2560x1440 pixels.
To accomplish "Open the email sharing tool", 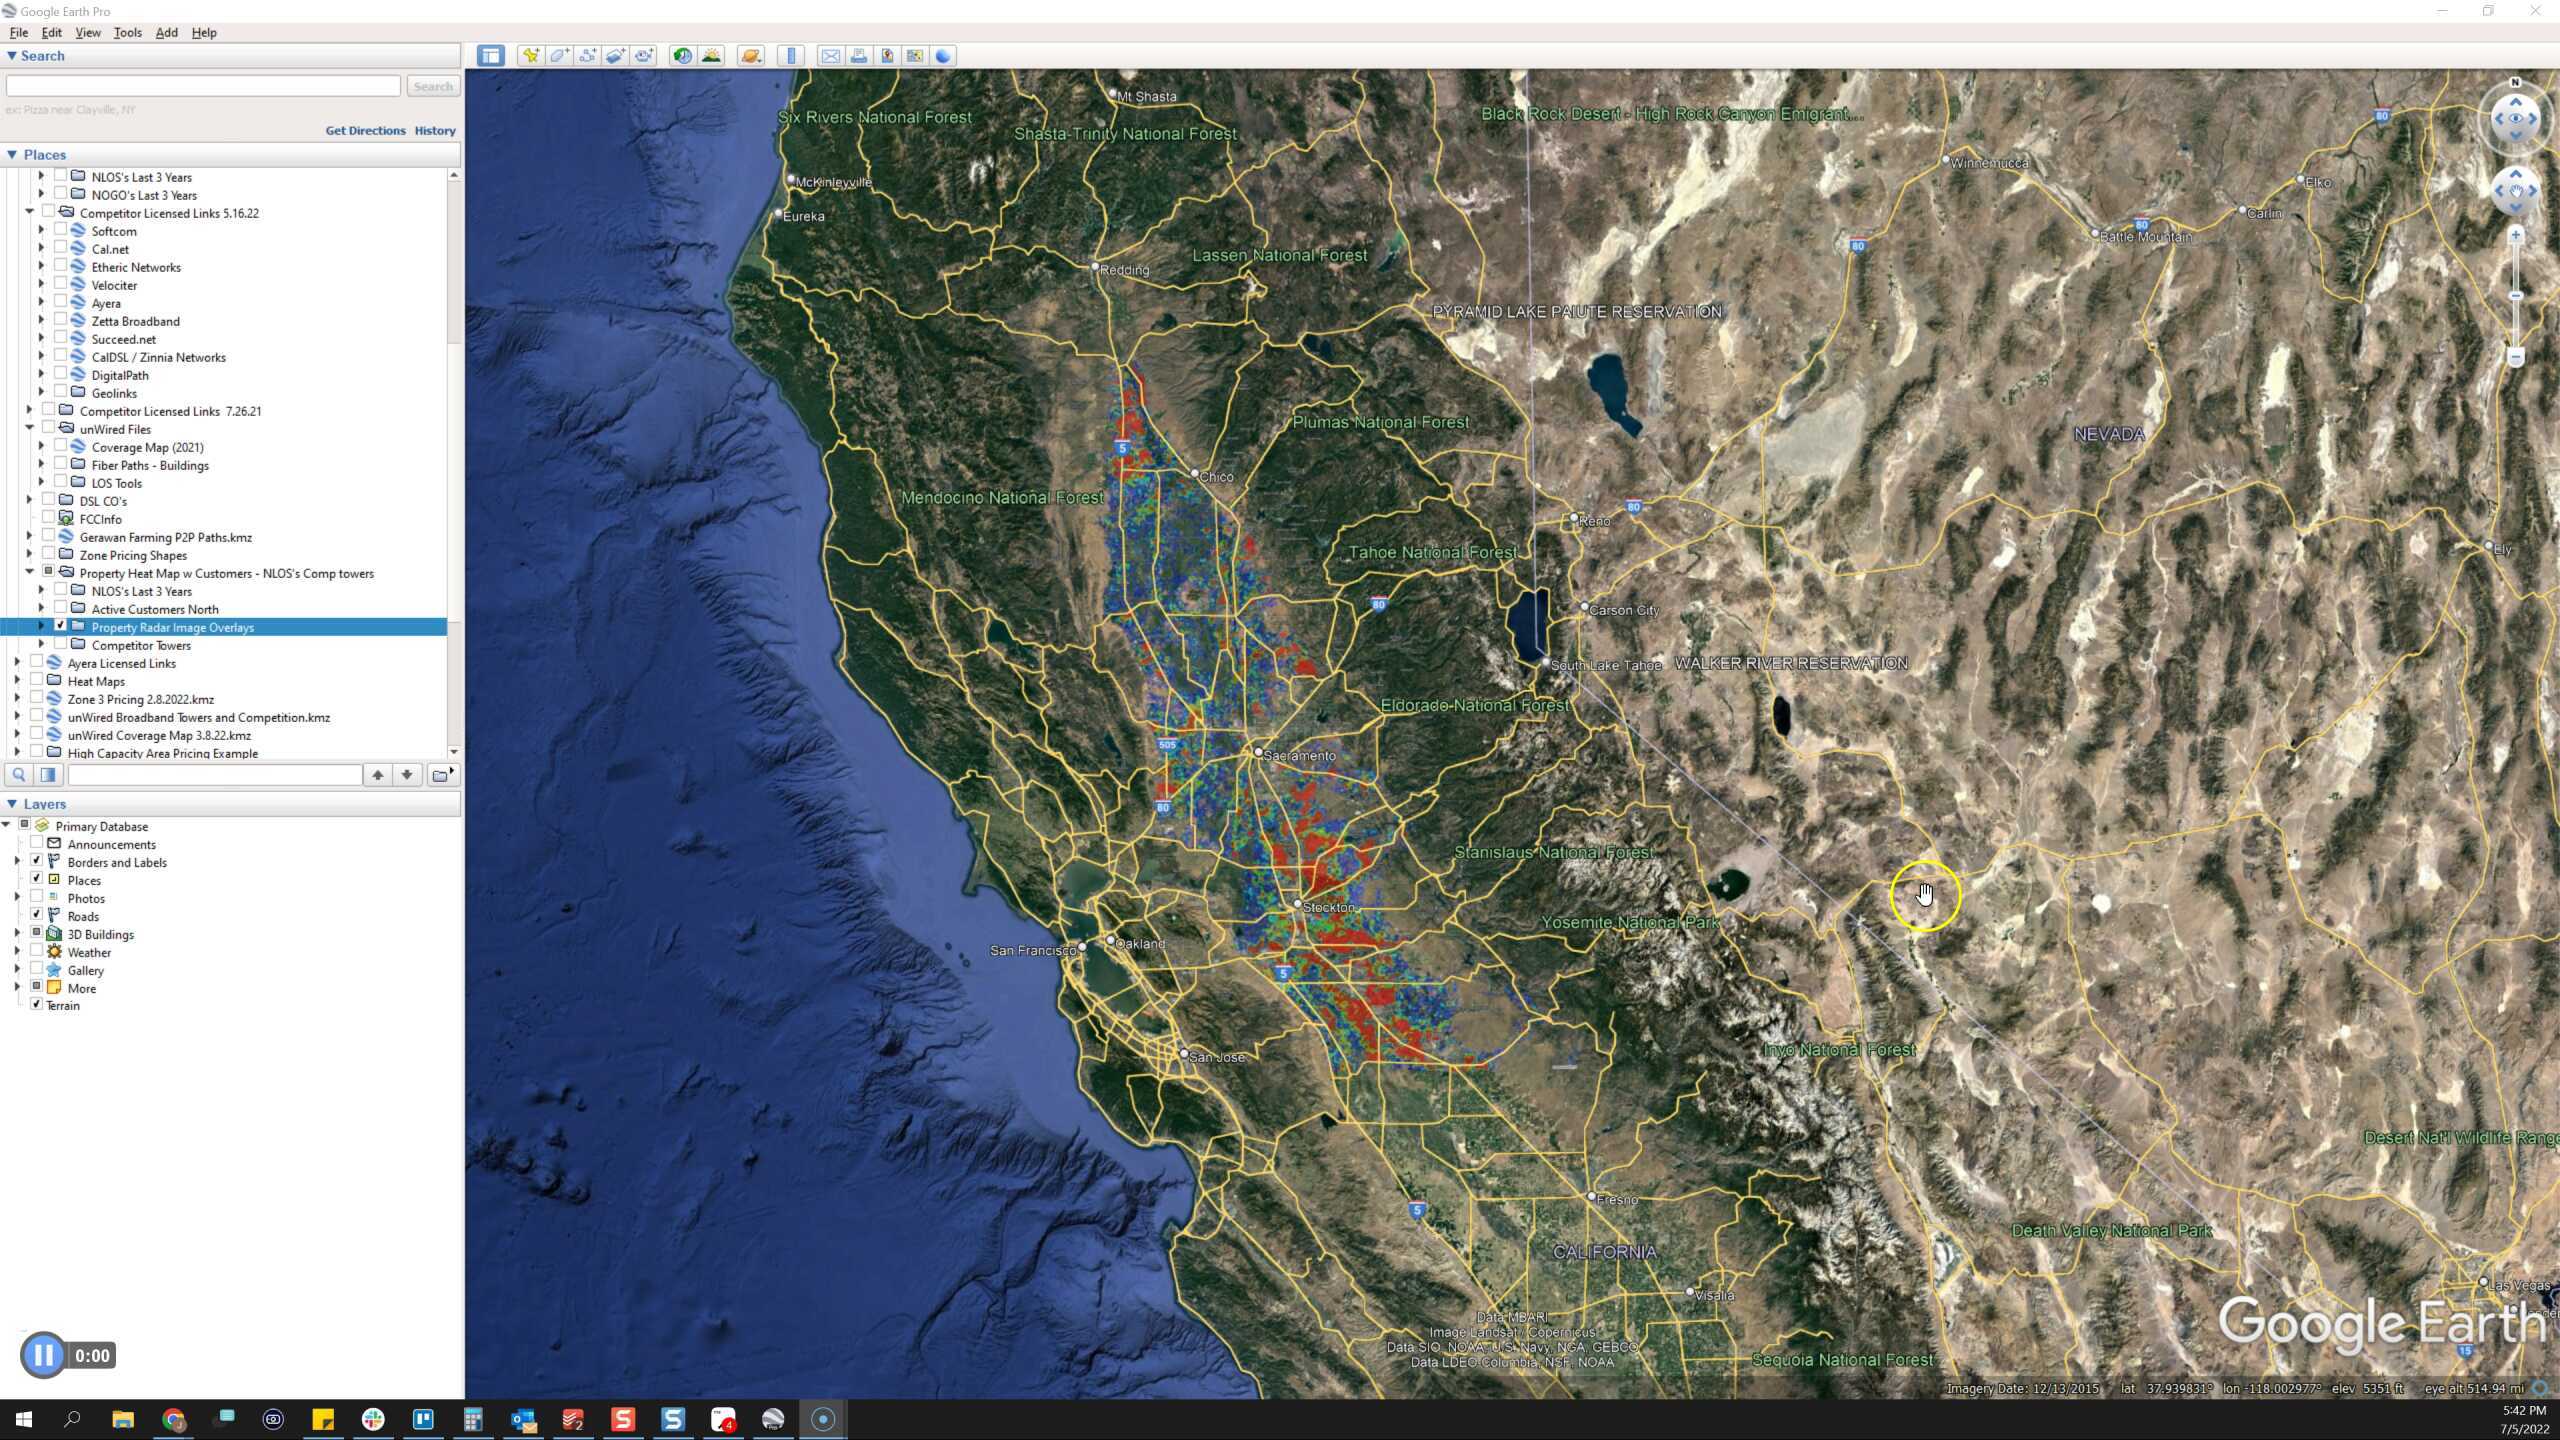I will click(831, 55).
